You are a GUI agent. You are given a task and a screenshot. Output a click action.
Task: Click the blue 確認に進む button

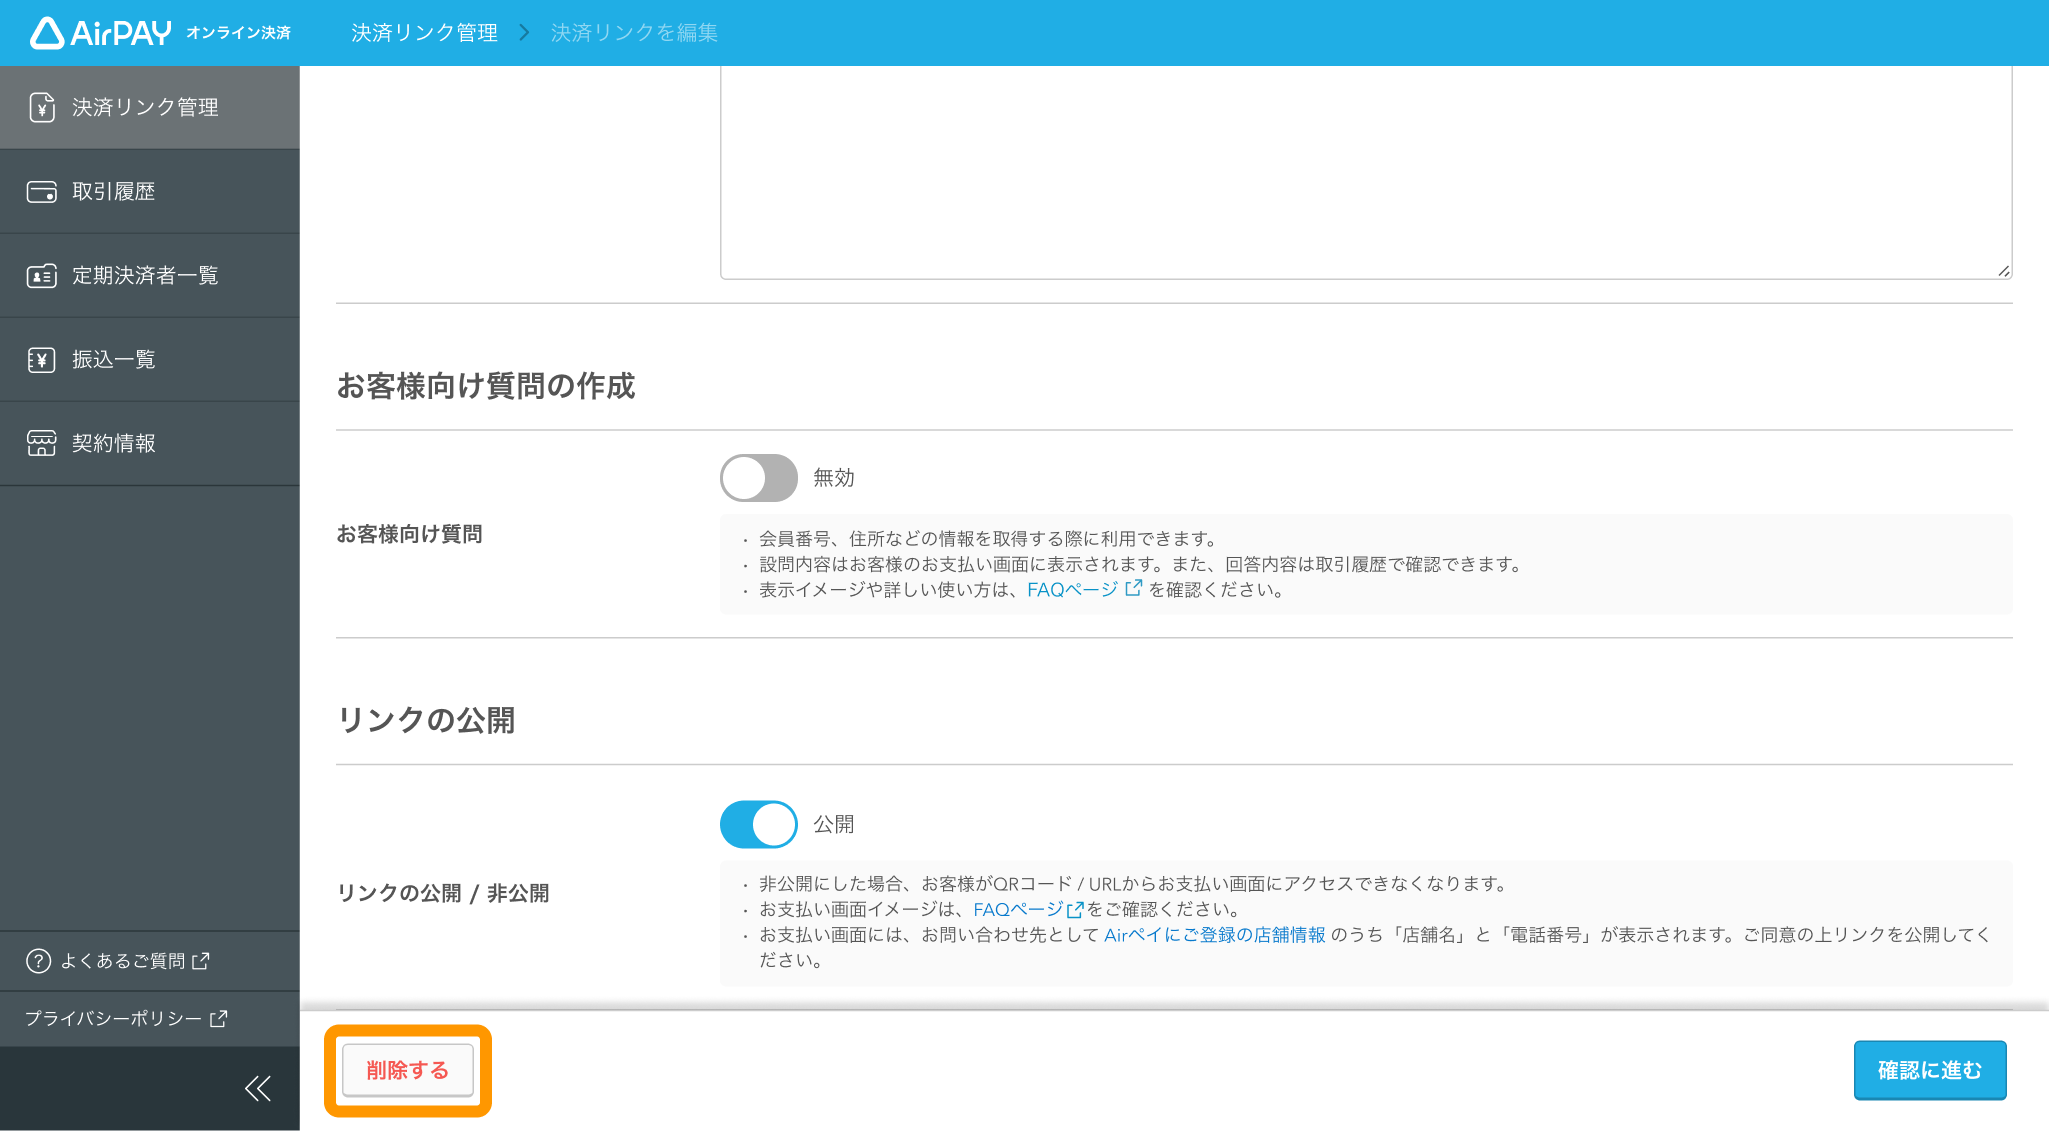(x=1929, y=1070)
